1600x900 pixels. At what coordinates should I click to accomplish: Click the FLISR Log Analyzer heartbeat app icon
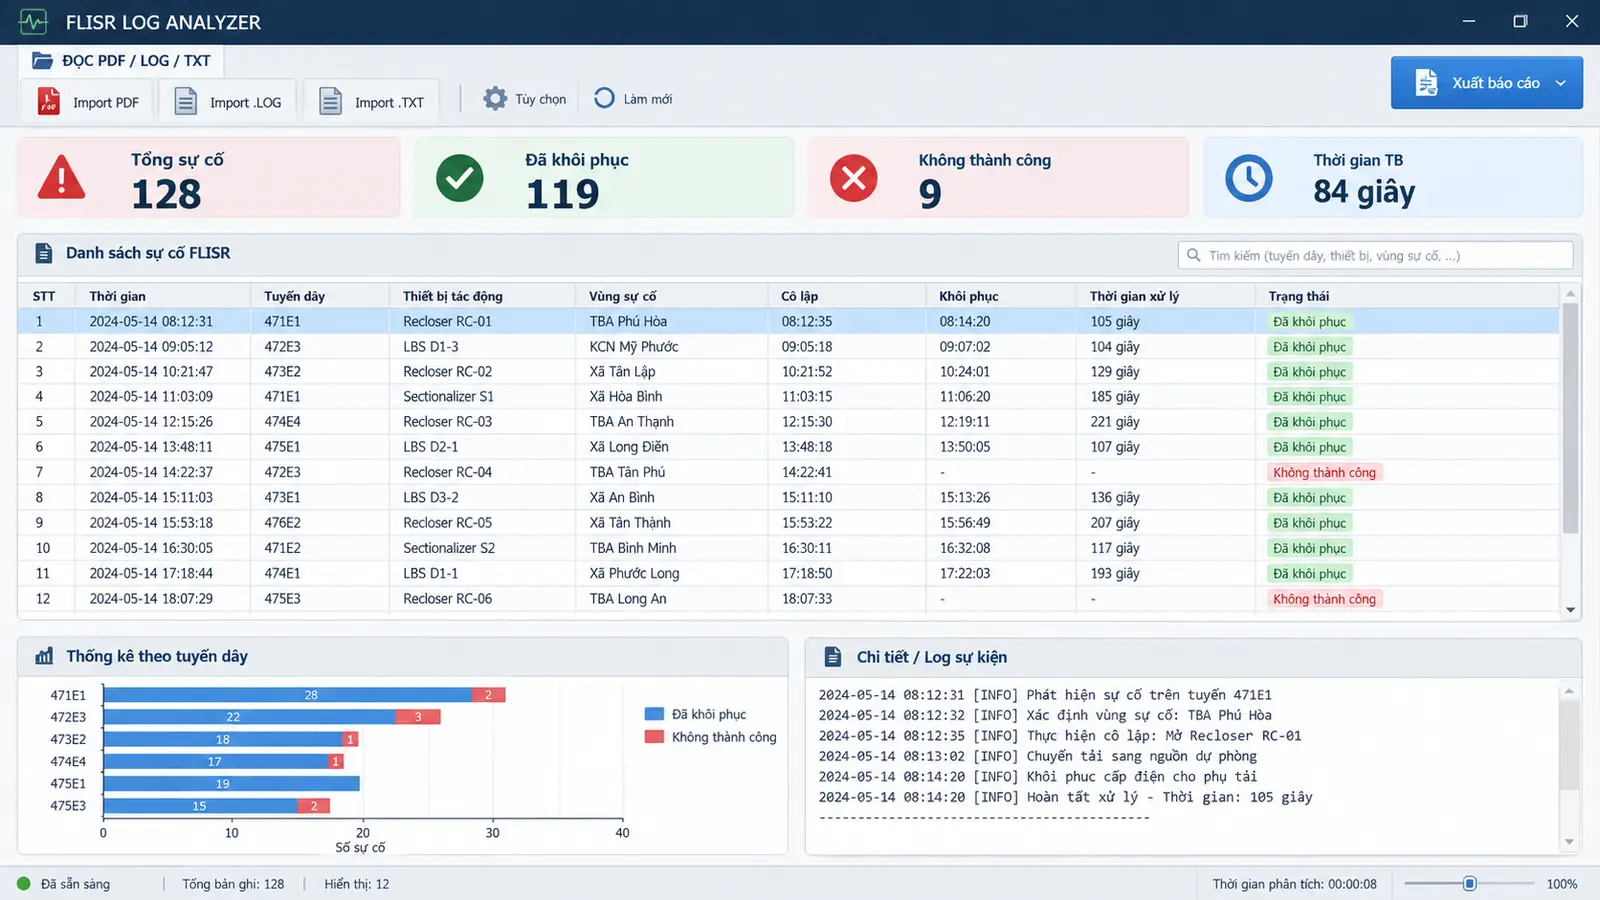coord(33,22)
